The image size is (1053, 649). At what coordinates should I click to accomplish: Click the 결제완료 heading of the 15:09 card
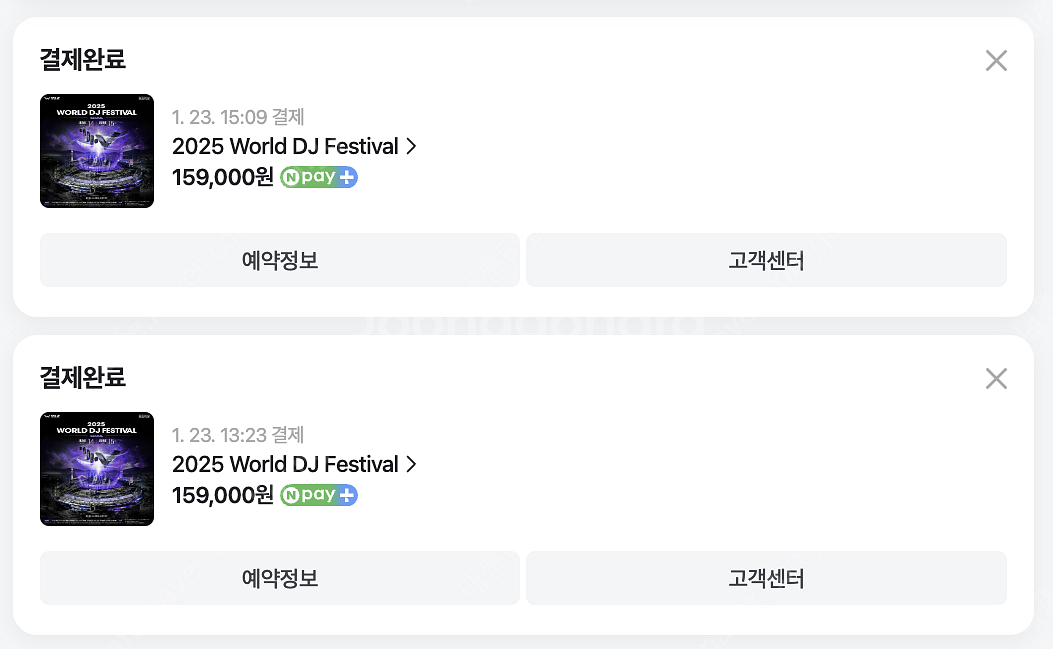83,59
